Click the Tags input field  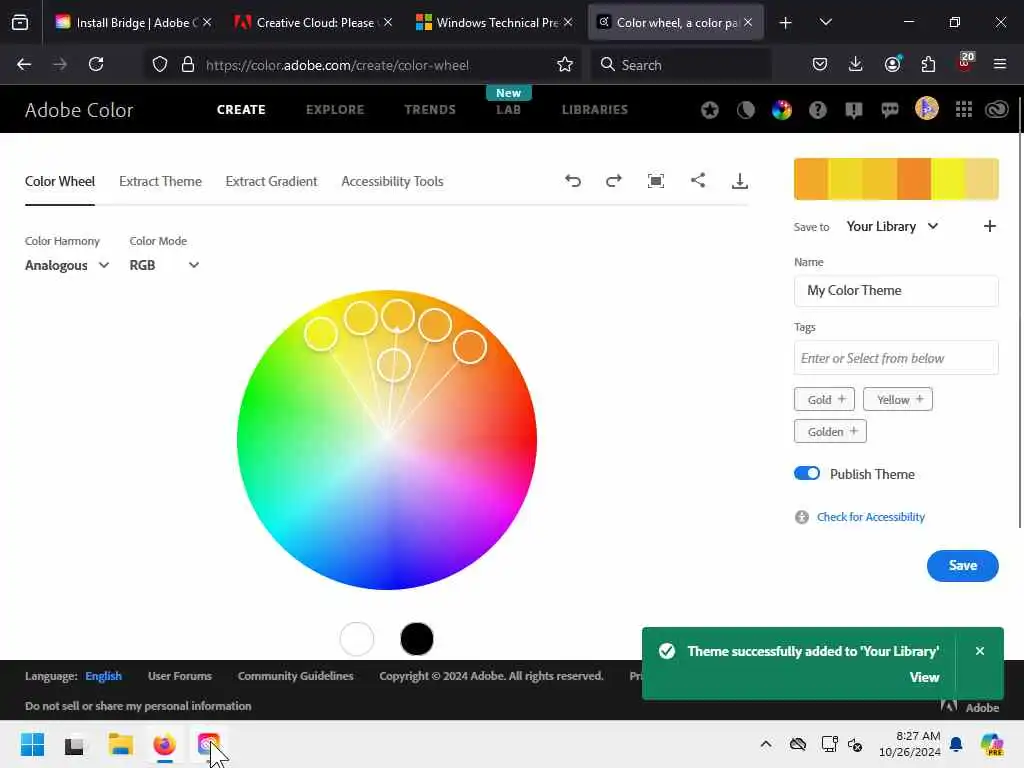(896, 358)
